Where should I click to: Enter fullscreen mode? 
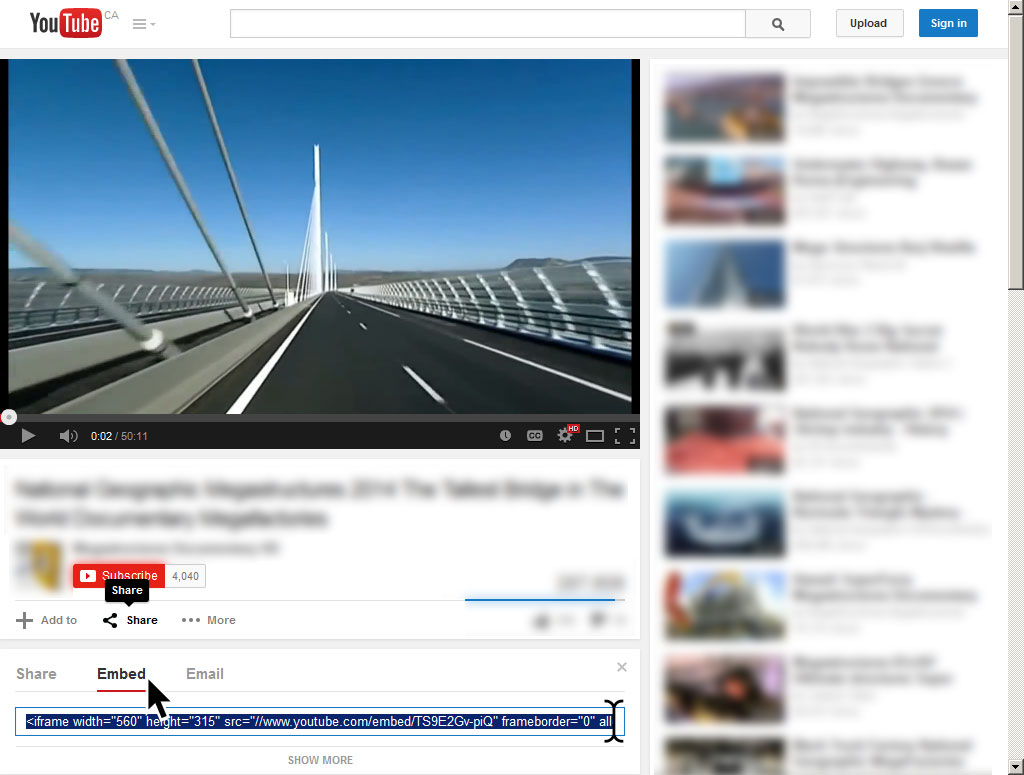click(x=625, y=436)
